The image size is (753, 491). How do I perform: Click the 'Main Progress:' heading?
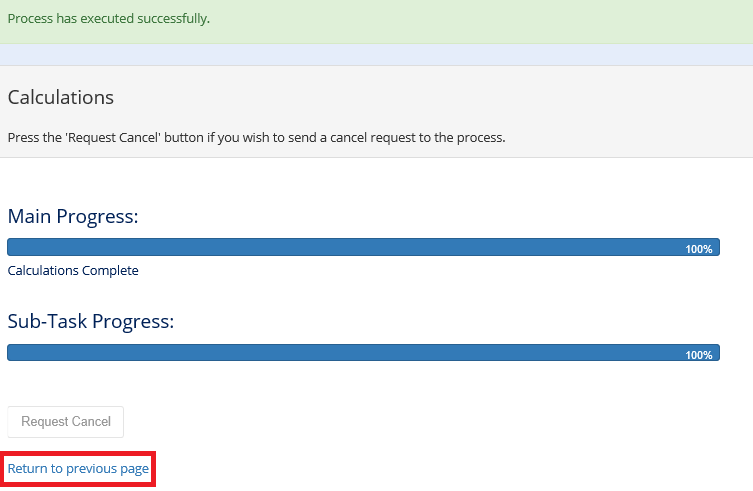pos(73,216)
